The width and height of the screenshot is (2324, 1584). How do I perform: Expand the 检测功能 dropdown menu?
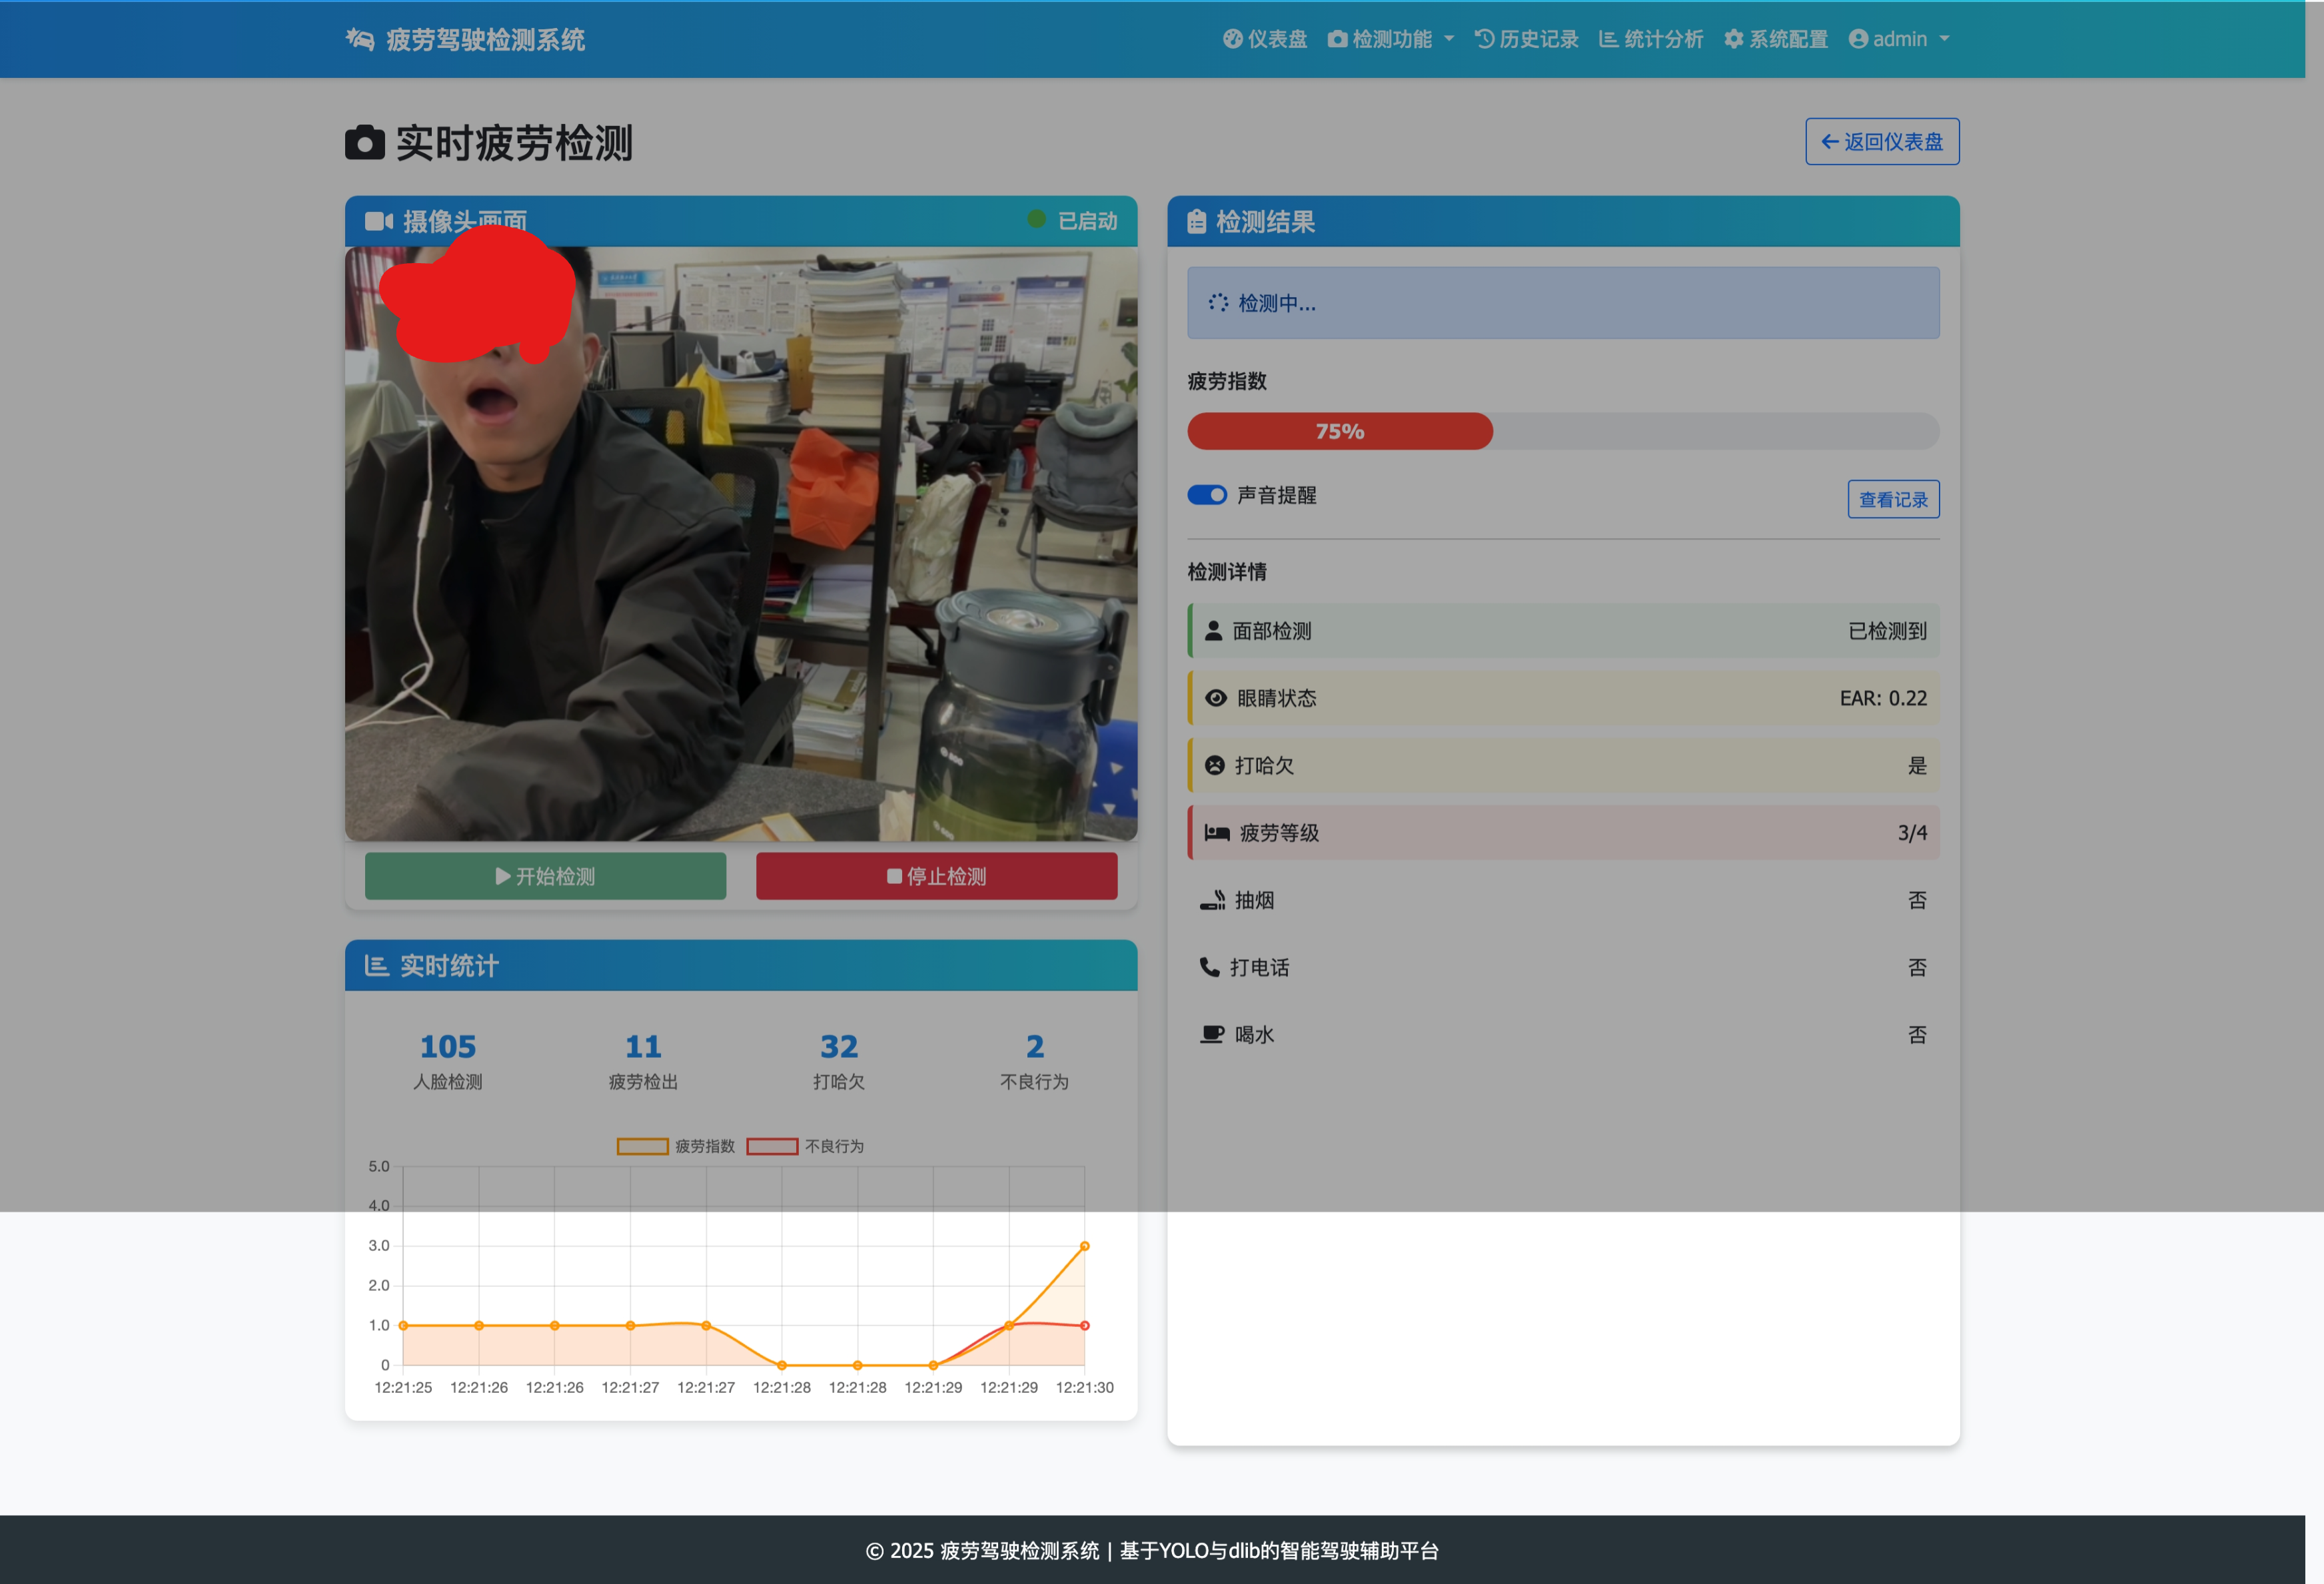pos(1391,39)
